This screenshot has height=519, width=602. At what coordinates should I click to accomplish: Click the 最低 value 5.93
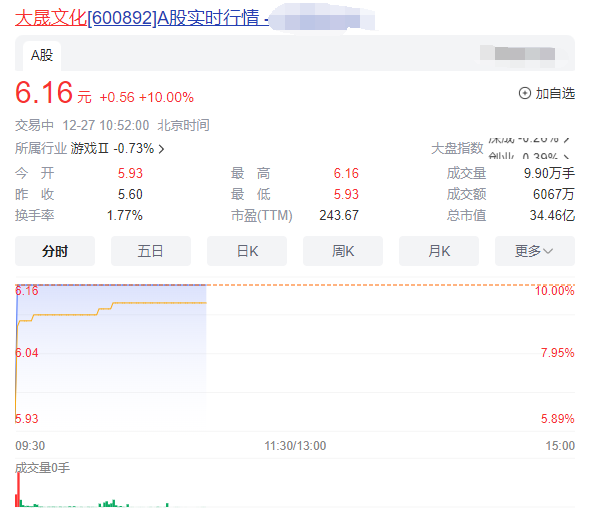click(x=346, y=194)
